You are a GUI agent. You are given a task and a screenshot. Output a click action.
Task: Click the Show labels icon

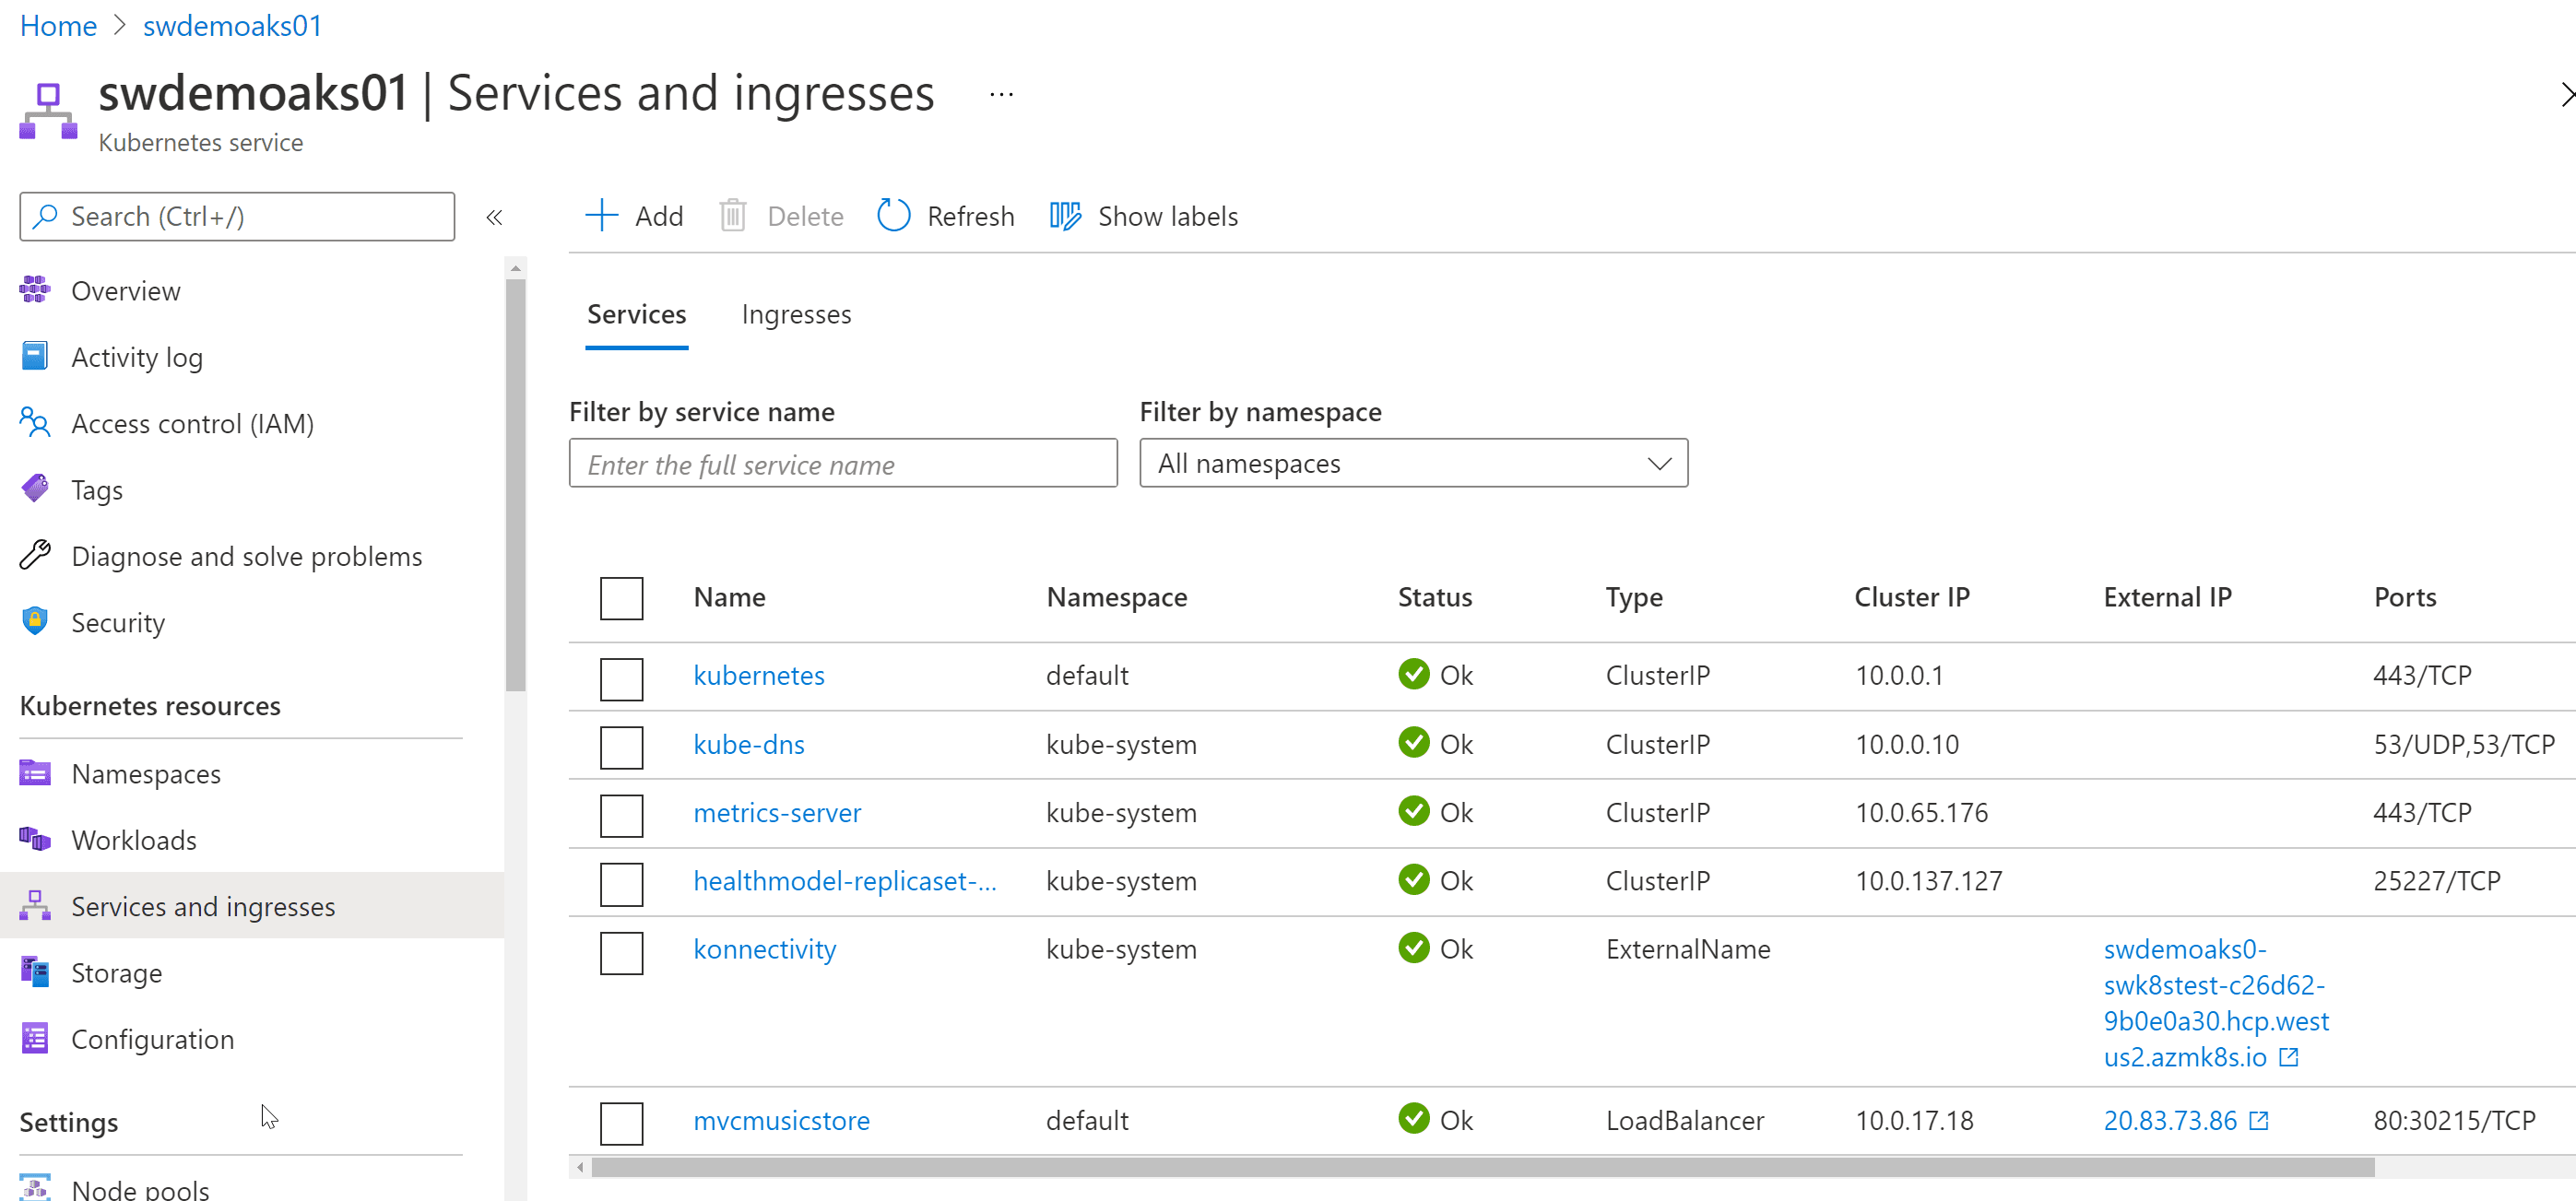click(x=1065, y=216)
